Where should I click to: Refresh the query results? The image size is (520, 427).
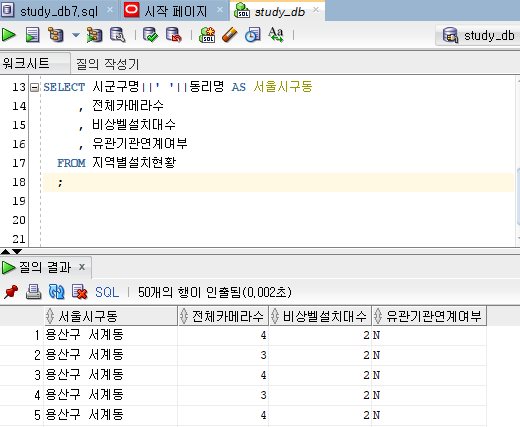[56, 292]
